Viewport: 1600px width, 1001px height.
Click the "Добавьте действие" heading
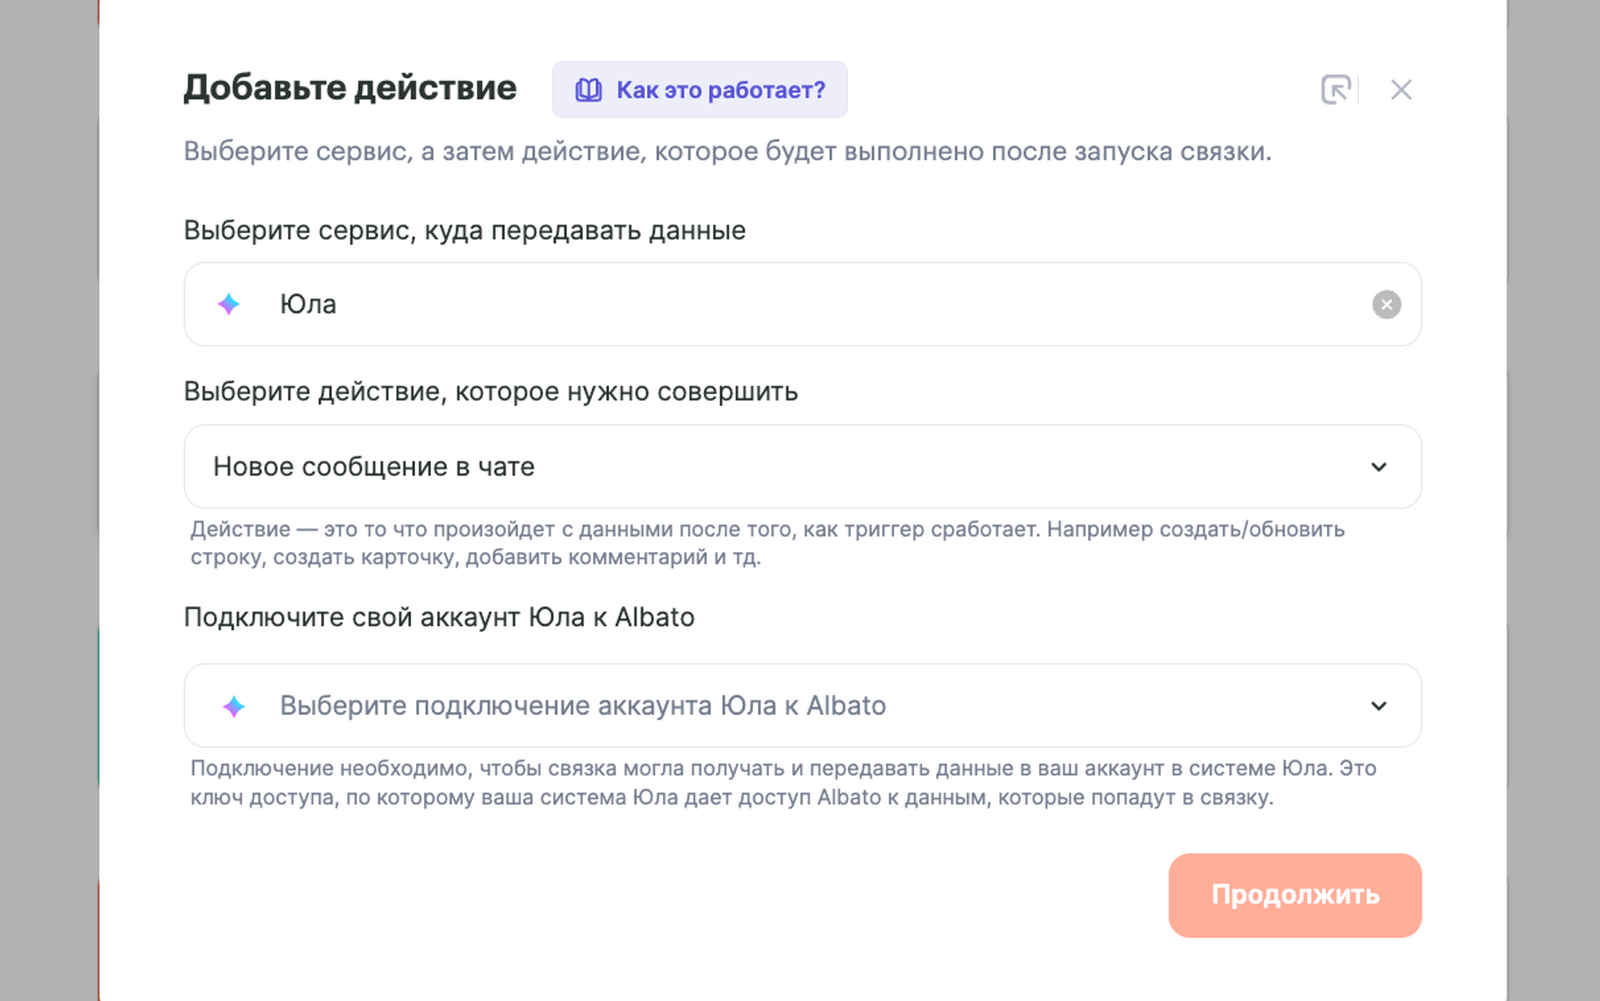point(350,88)
